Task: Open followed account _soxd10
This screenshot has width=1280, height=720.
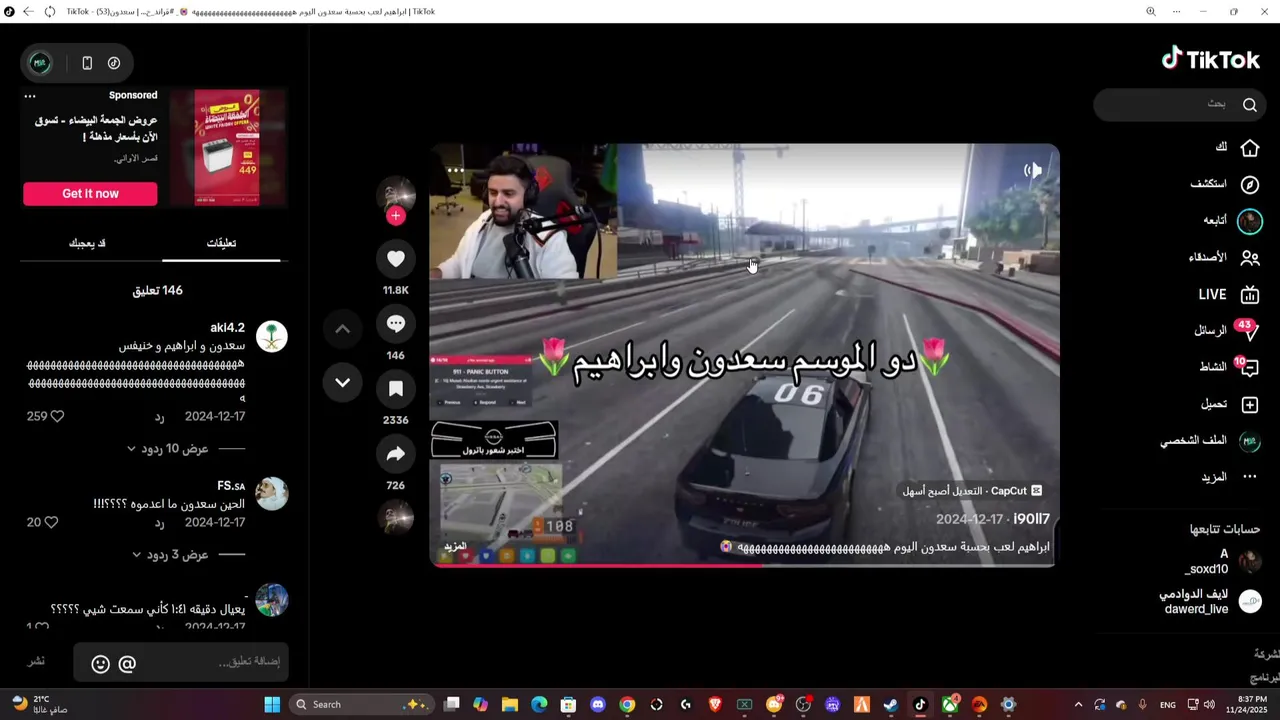Action: [x=1222, y=562]
